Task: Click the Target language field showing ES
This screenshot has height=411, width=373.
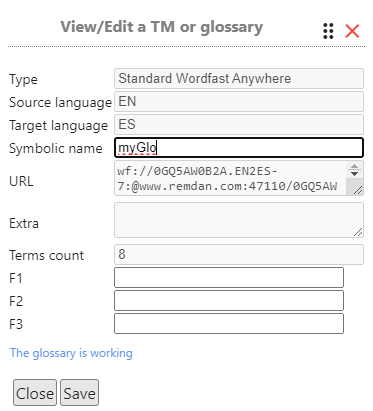Action: (239, 124)
